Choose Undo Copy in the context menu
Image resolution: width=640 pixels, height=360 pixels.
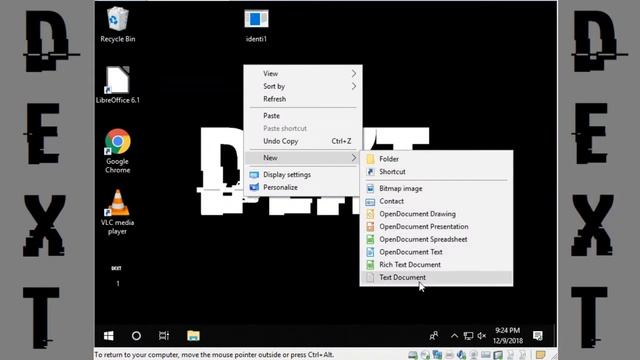[x=303, y=141]
